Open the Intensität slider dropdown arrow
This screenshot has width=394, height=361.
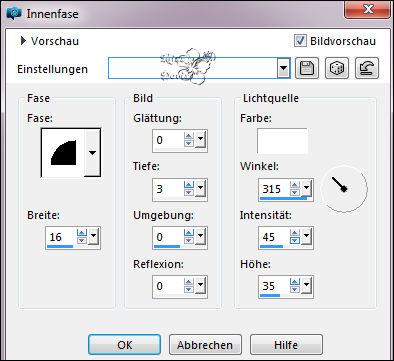(307, 237)
